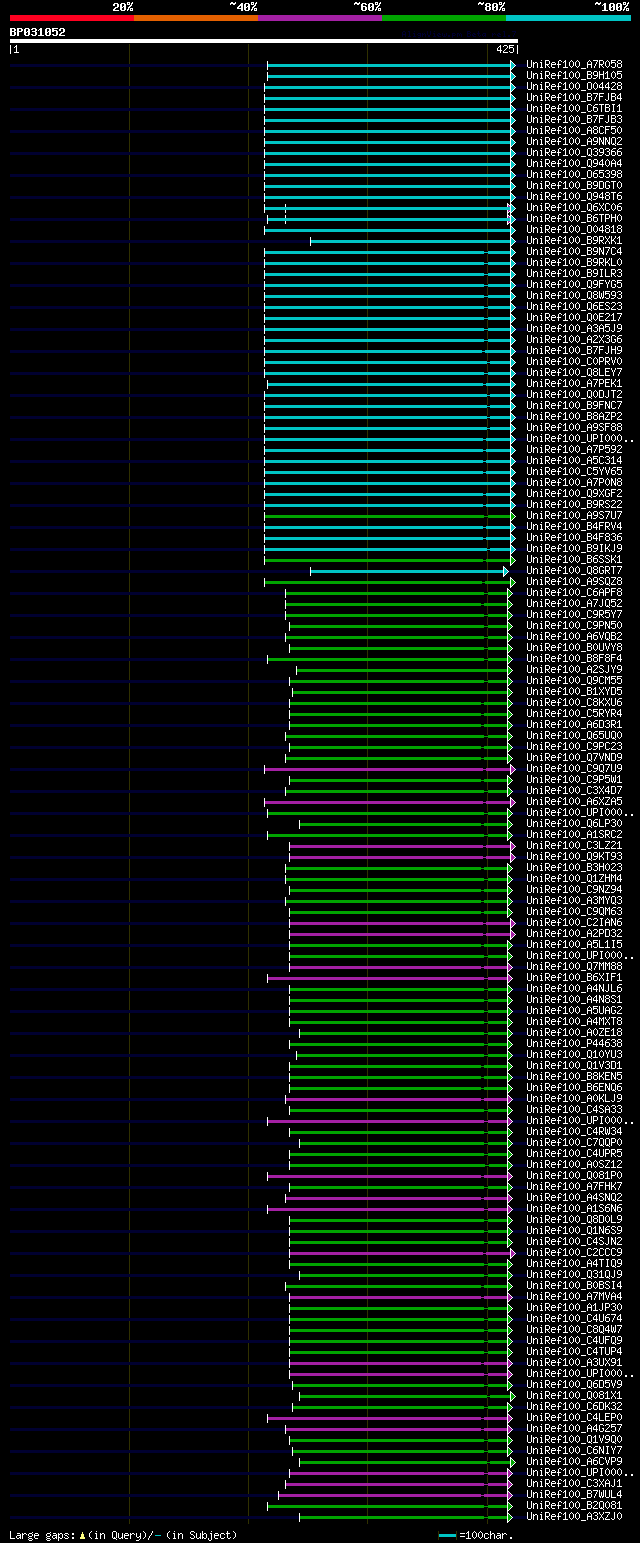Click the UniRef100_A2X3G6 label
This screenshot has width=640, height=1543.
coord(574,339)
